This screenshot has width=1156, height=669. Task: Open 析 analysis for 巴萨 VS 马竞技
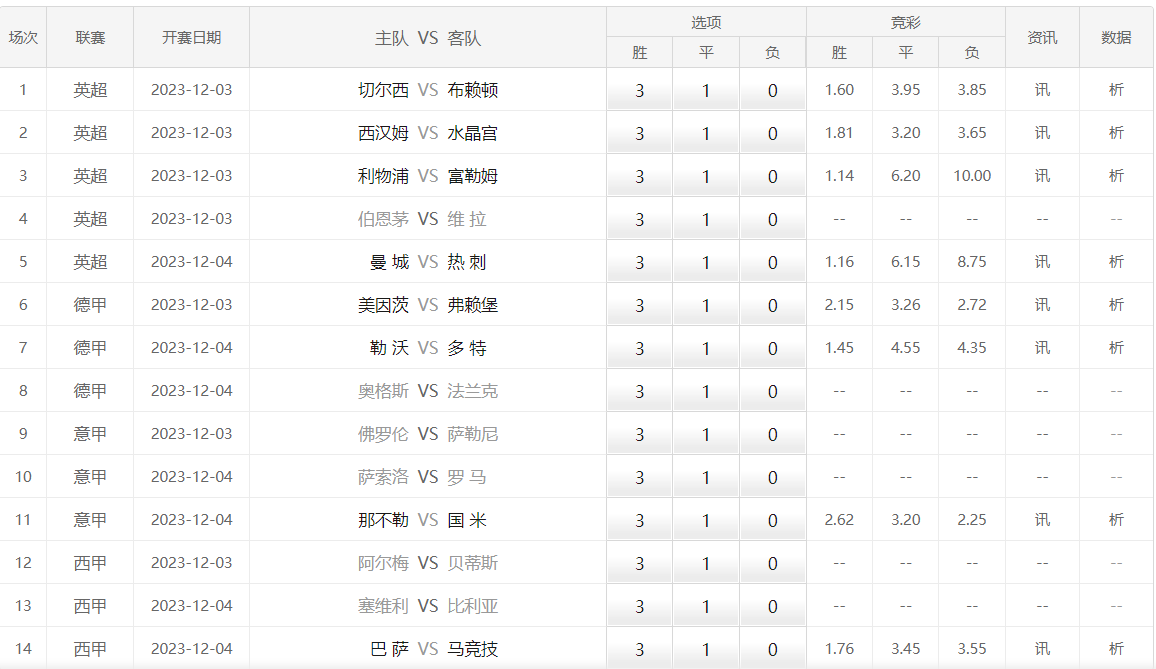pos(1116,648)
